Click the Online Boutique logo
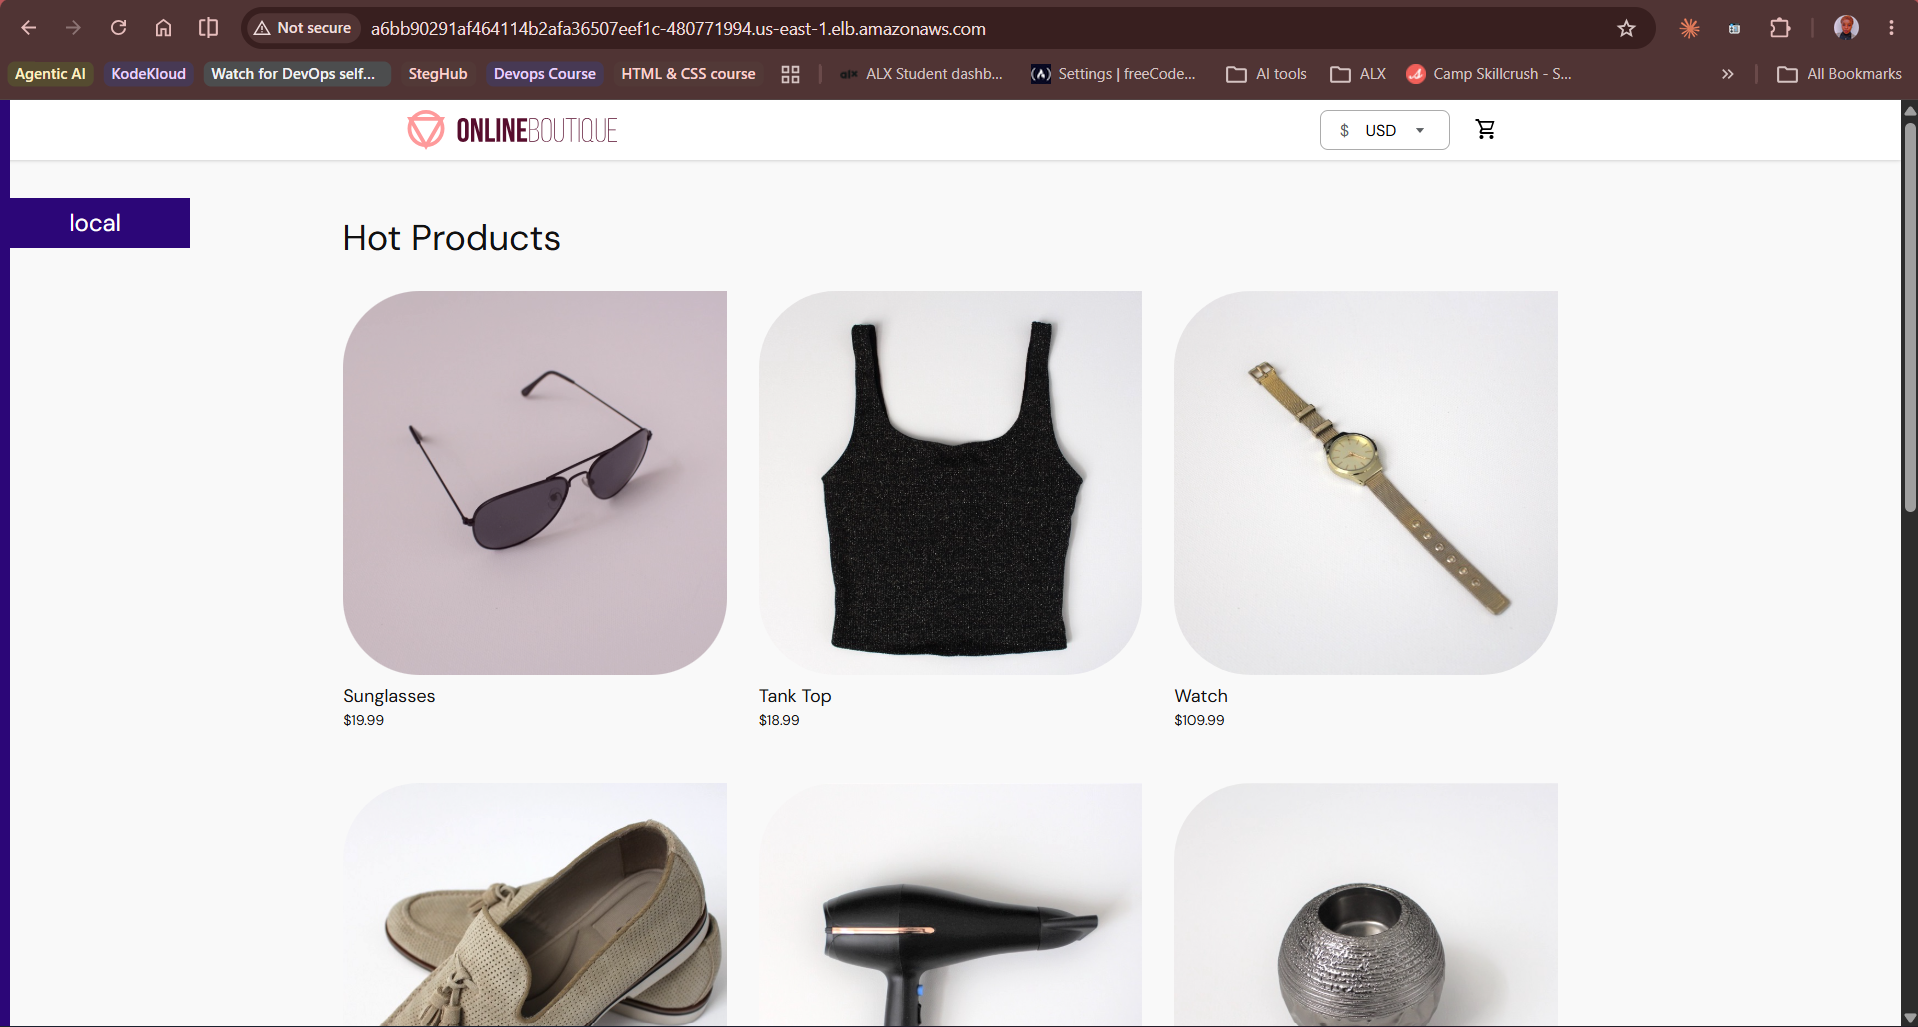 click(512, 130)
